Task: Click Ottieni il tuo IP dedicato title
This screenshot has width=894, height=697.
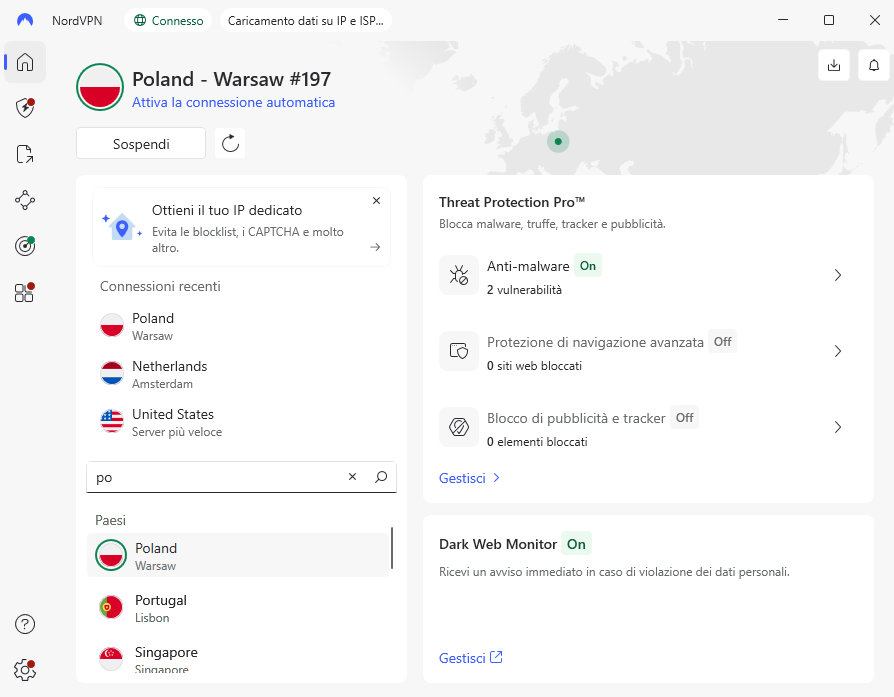Action: [x=227, y=210]
